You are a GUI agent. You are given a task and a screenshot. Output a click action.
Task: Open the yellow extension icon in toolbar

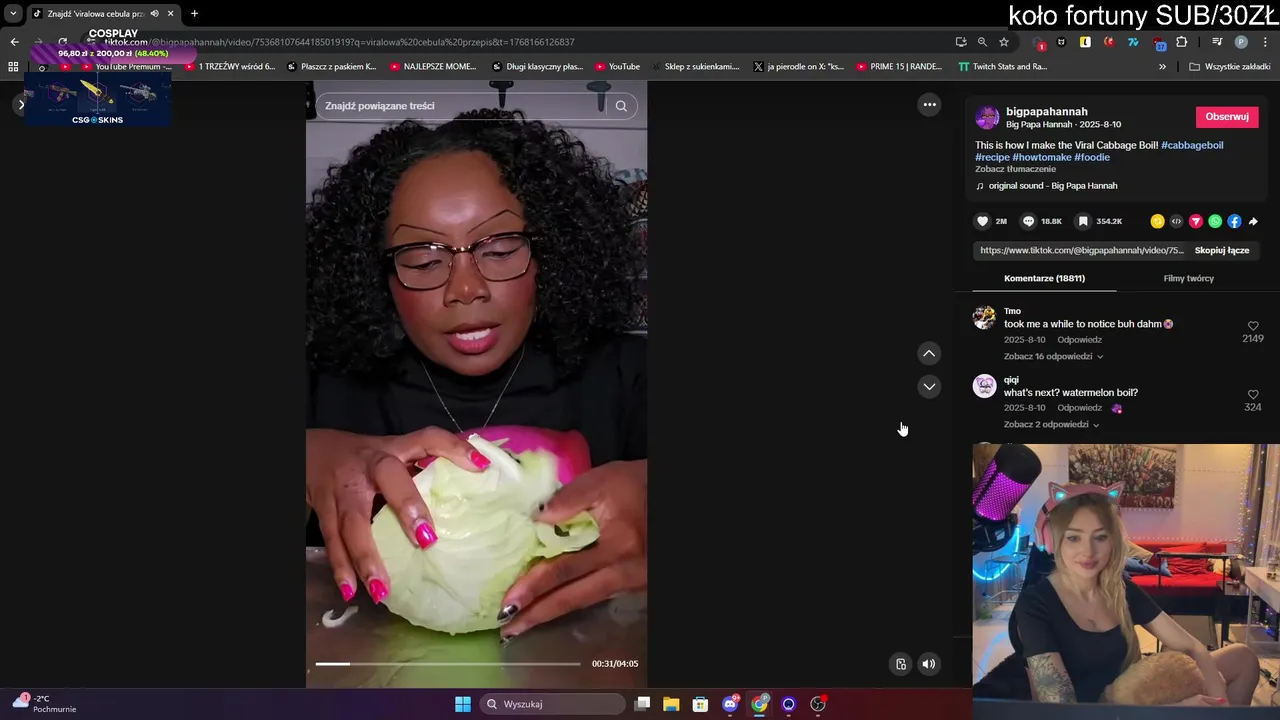1085,42
